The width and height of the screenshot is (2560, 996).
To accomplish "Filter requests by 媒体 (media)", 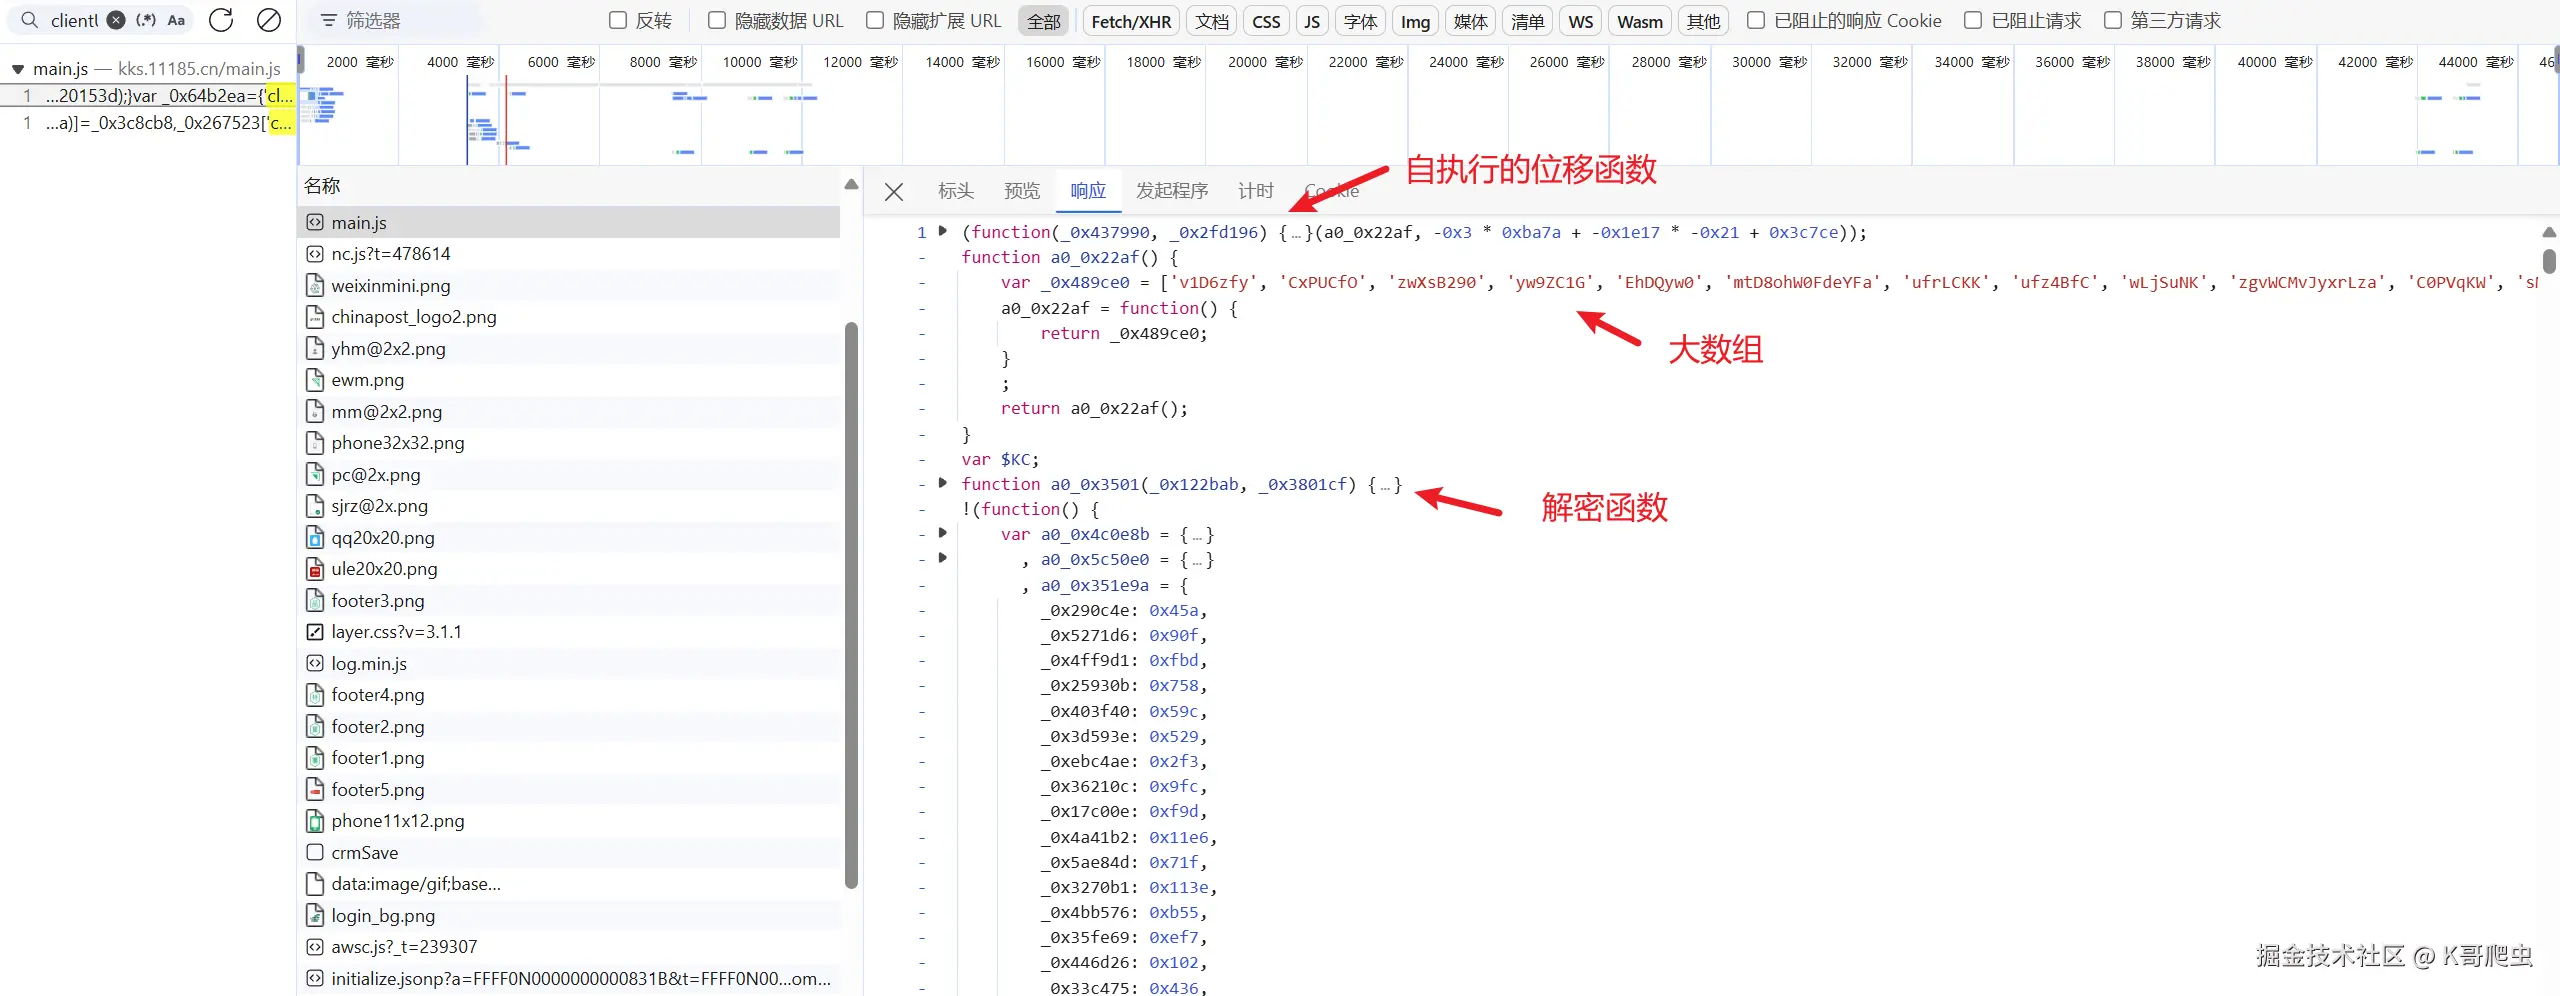I will (1470, 21).
